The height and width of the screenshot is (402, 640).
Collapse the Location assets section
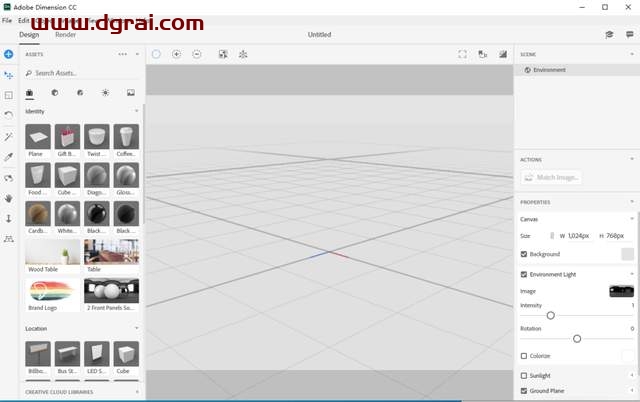coord(137,328)
